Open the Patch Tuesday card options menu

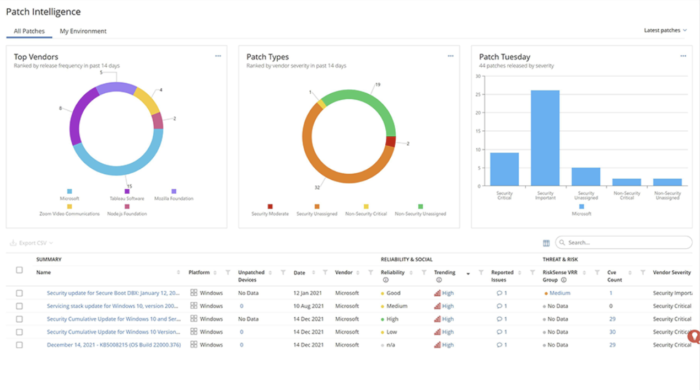683,56
